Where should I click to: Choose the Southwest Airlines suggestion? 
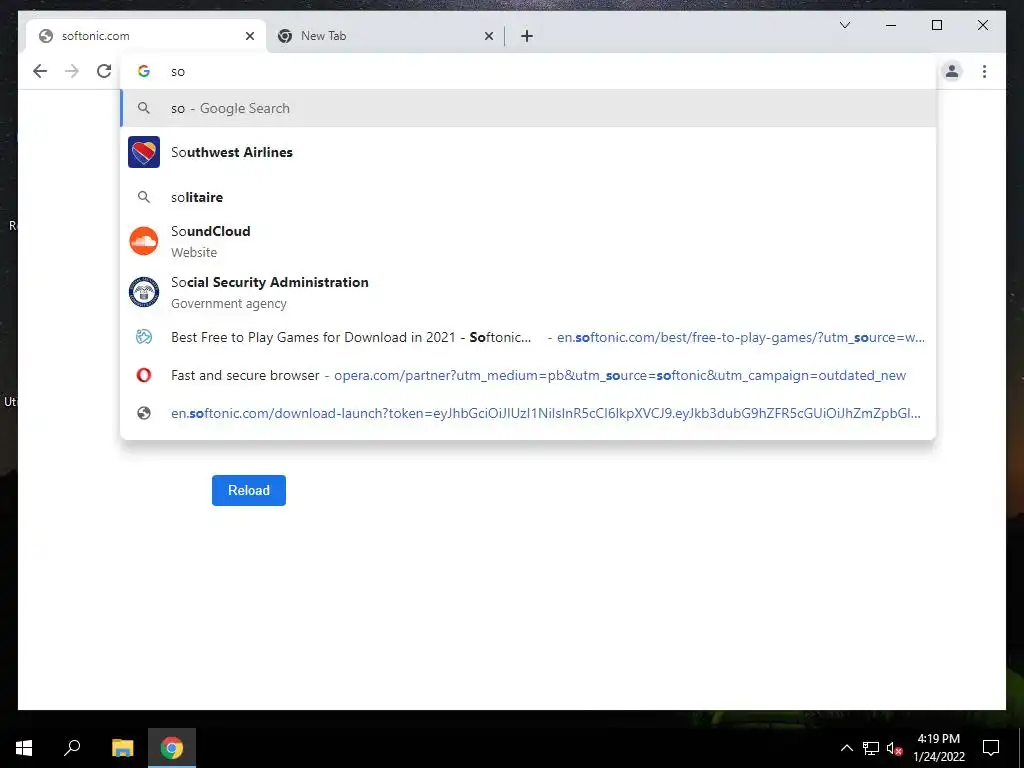[x=528, y=152]
